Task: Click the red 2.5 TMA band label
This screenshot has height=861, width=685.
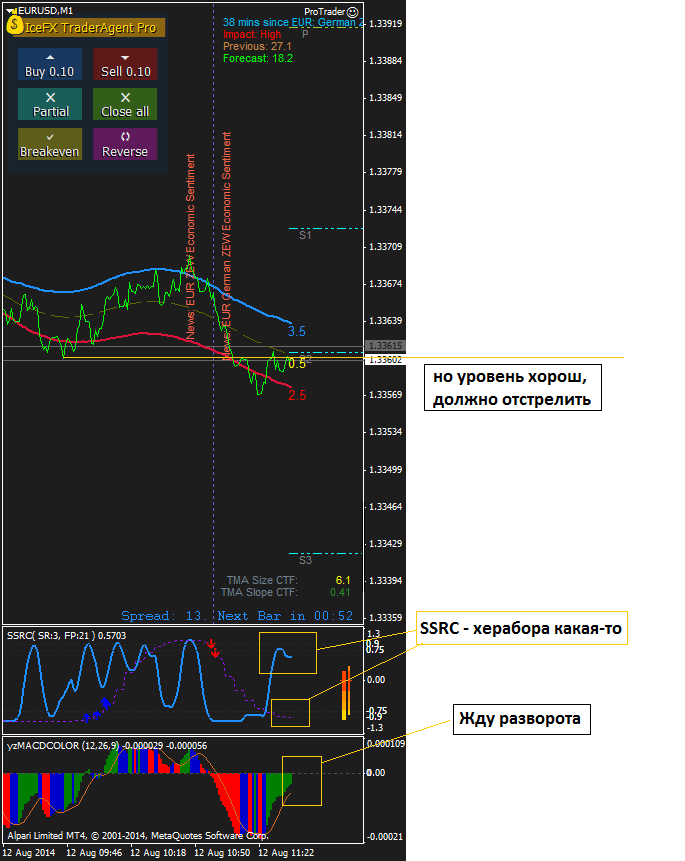Action: [x=297, y=395]
